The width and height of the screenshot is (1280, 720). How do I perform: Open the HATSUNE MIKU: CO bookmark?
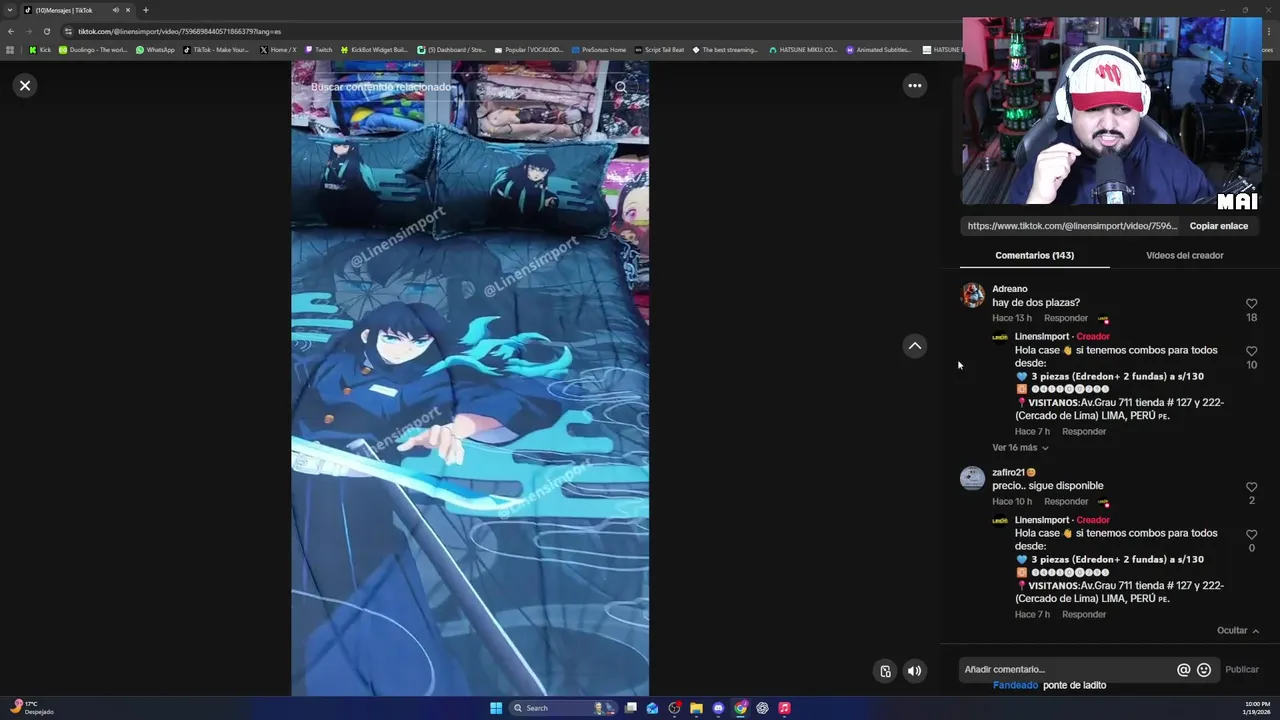pyautogui.click(x=803, y=49)
